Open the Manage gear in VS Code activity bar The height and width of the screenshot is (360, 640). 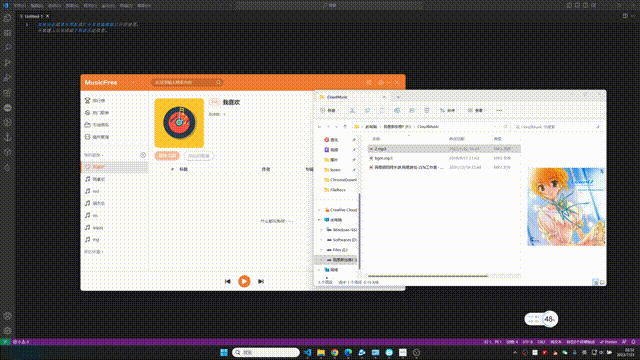[x=7, y=331]
